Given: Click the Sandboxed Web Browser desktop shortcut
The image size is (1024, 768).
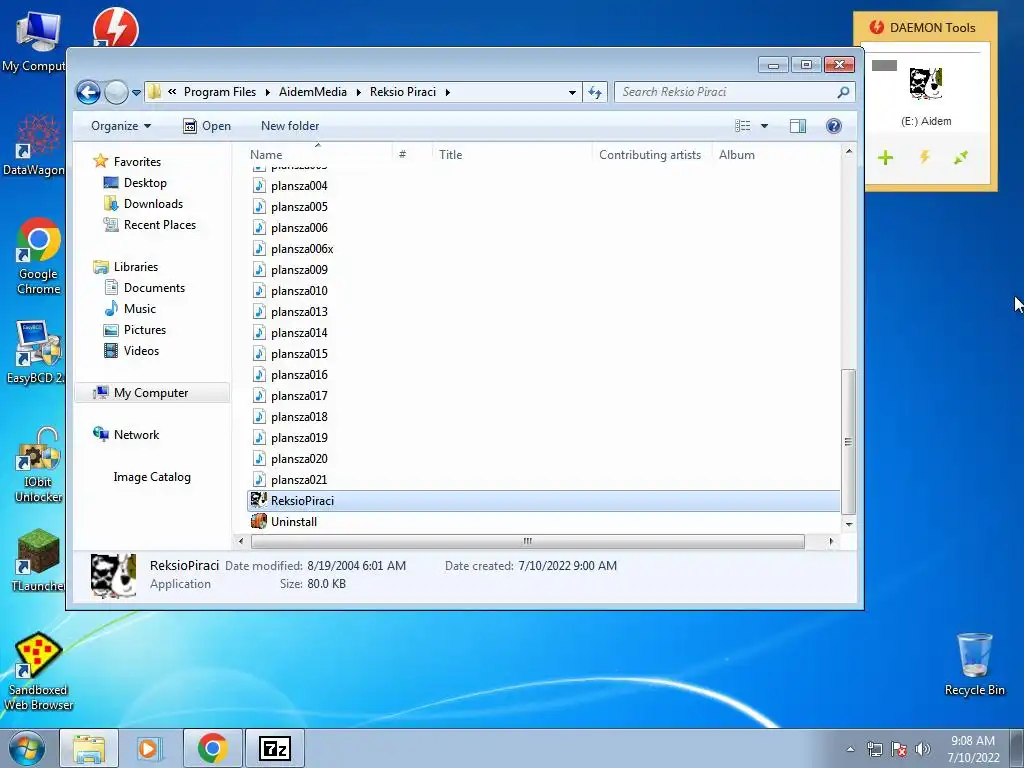Looking at the screenshot, I should point(39,671).
